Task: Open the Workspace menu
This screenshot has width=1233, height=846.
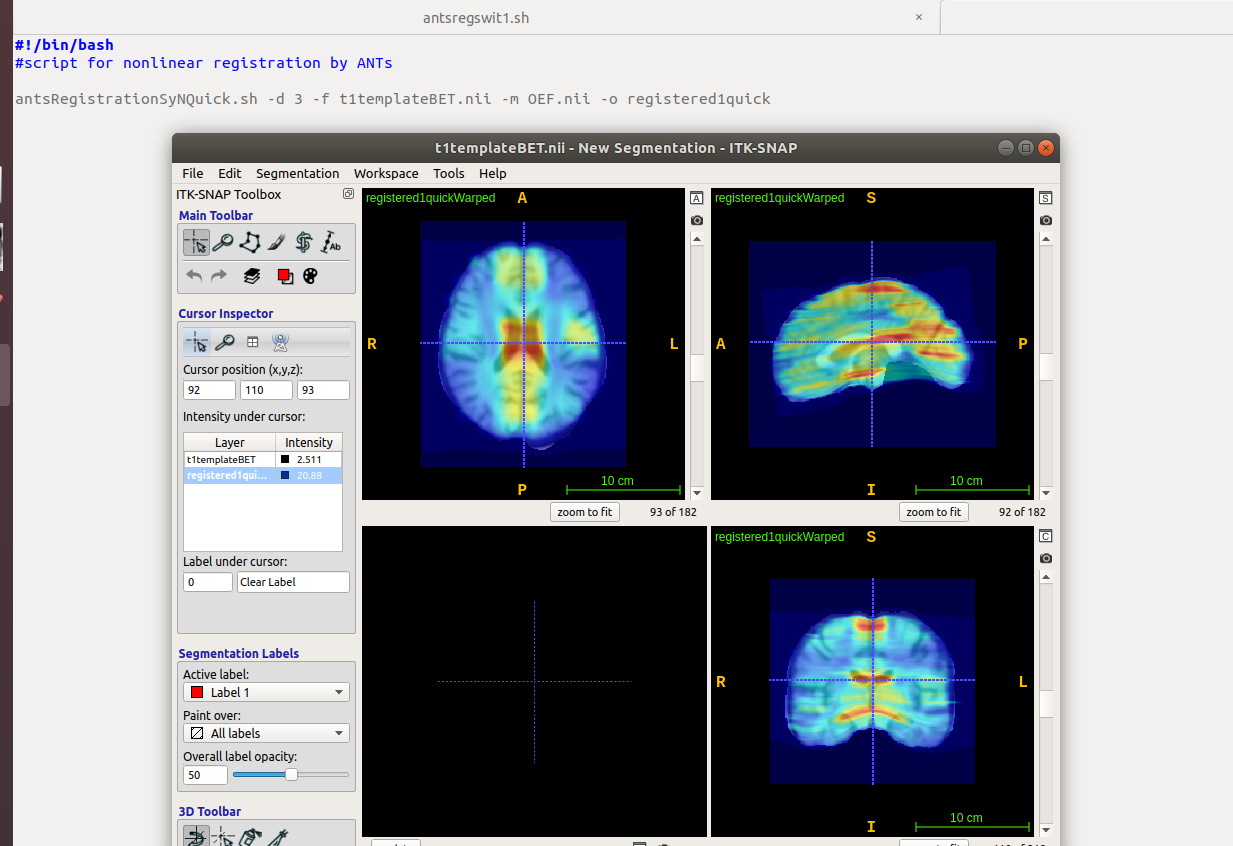Action: point(386,173)
